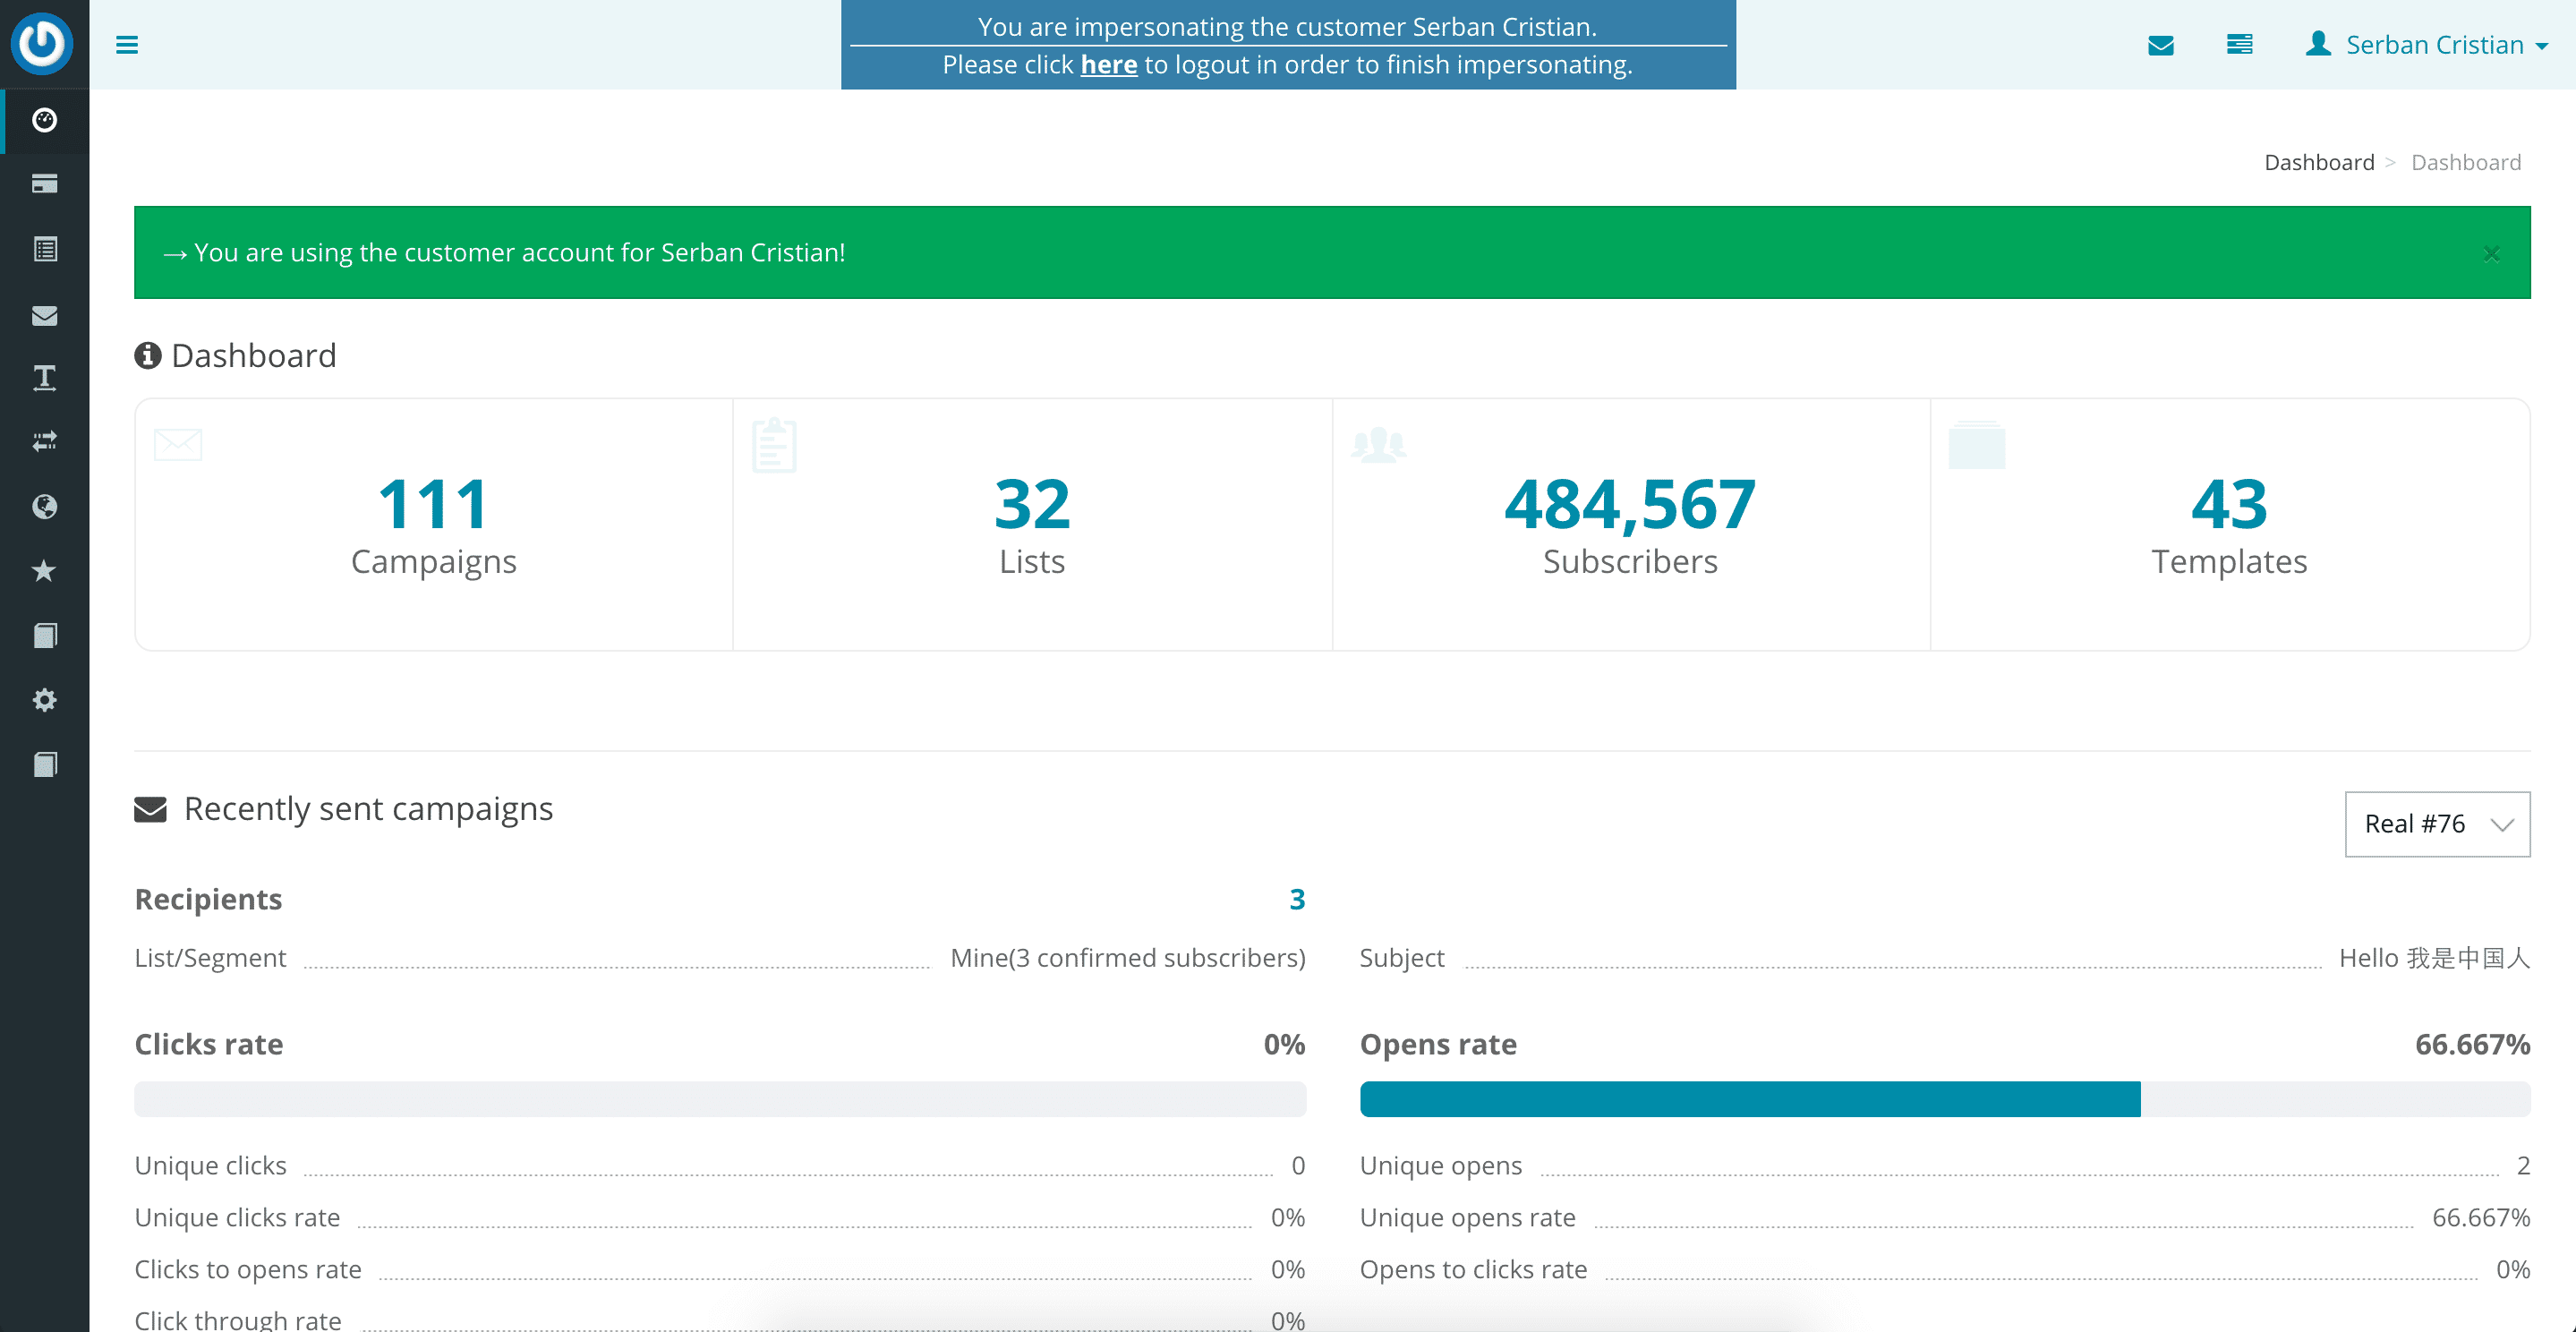Open the lists sidebar icon

pos(44,249)
